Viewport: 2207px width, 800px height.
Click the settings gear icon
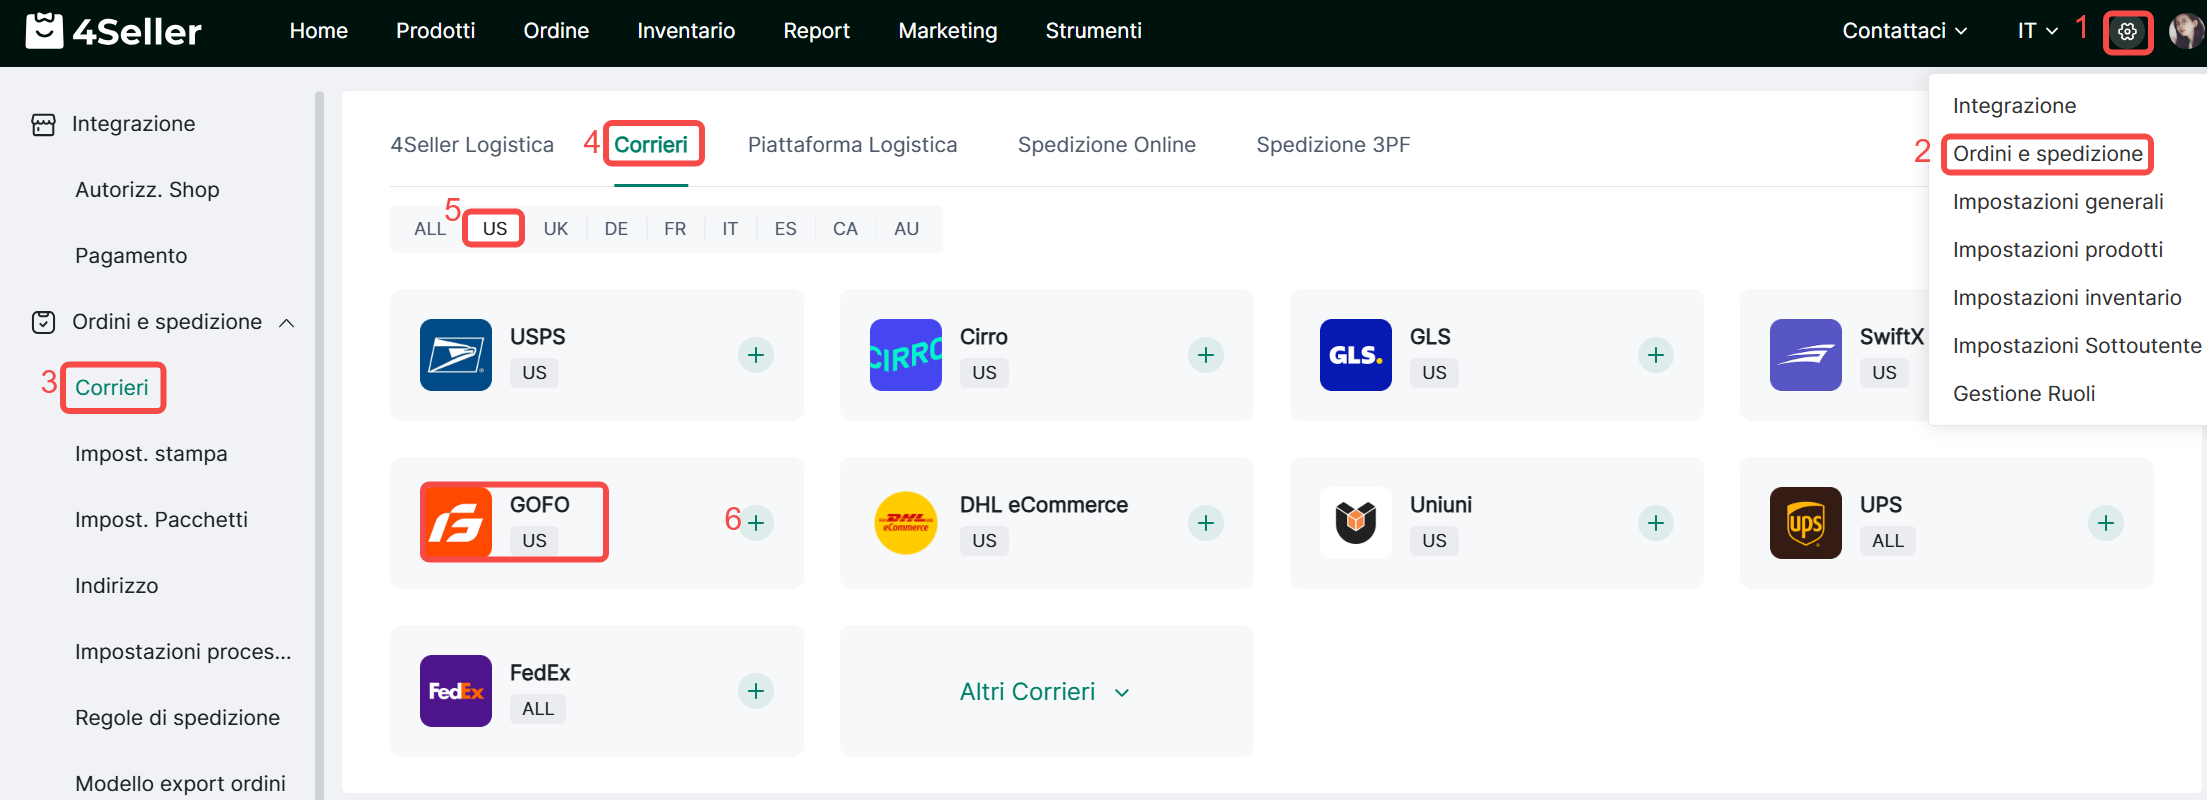[x=2127, y=32]
